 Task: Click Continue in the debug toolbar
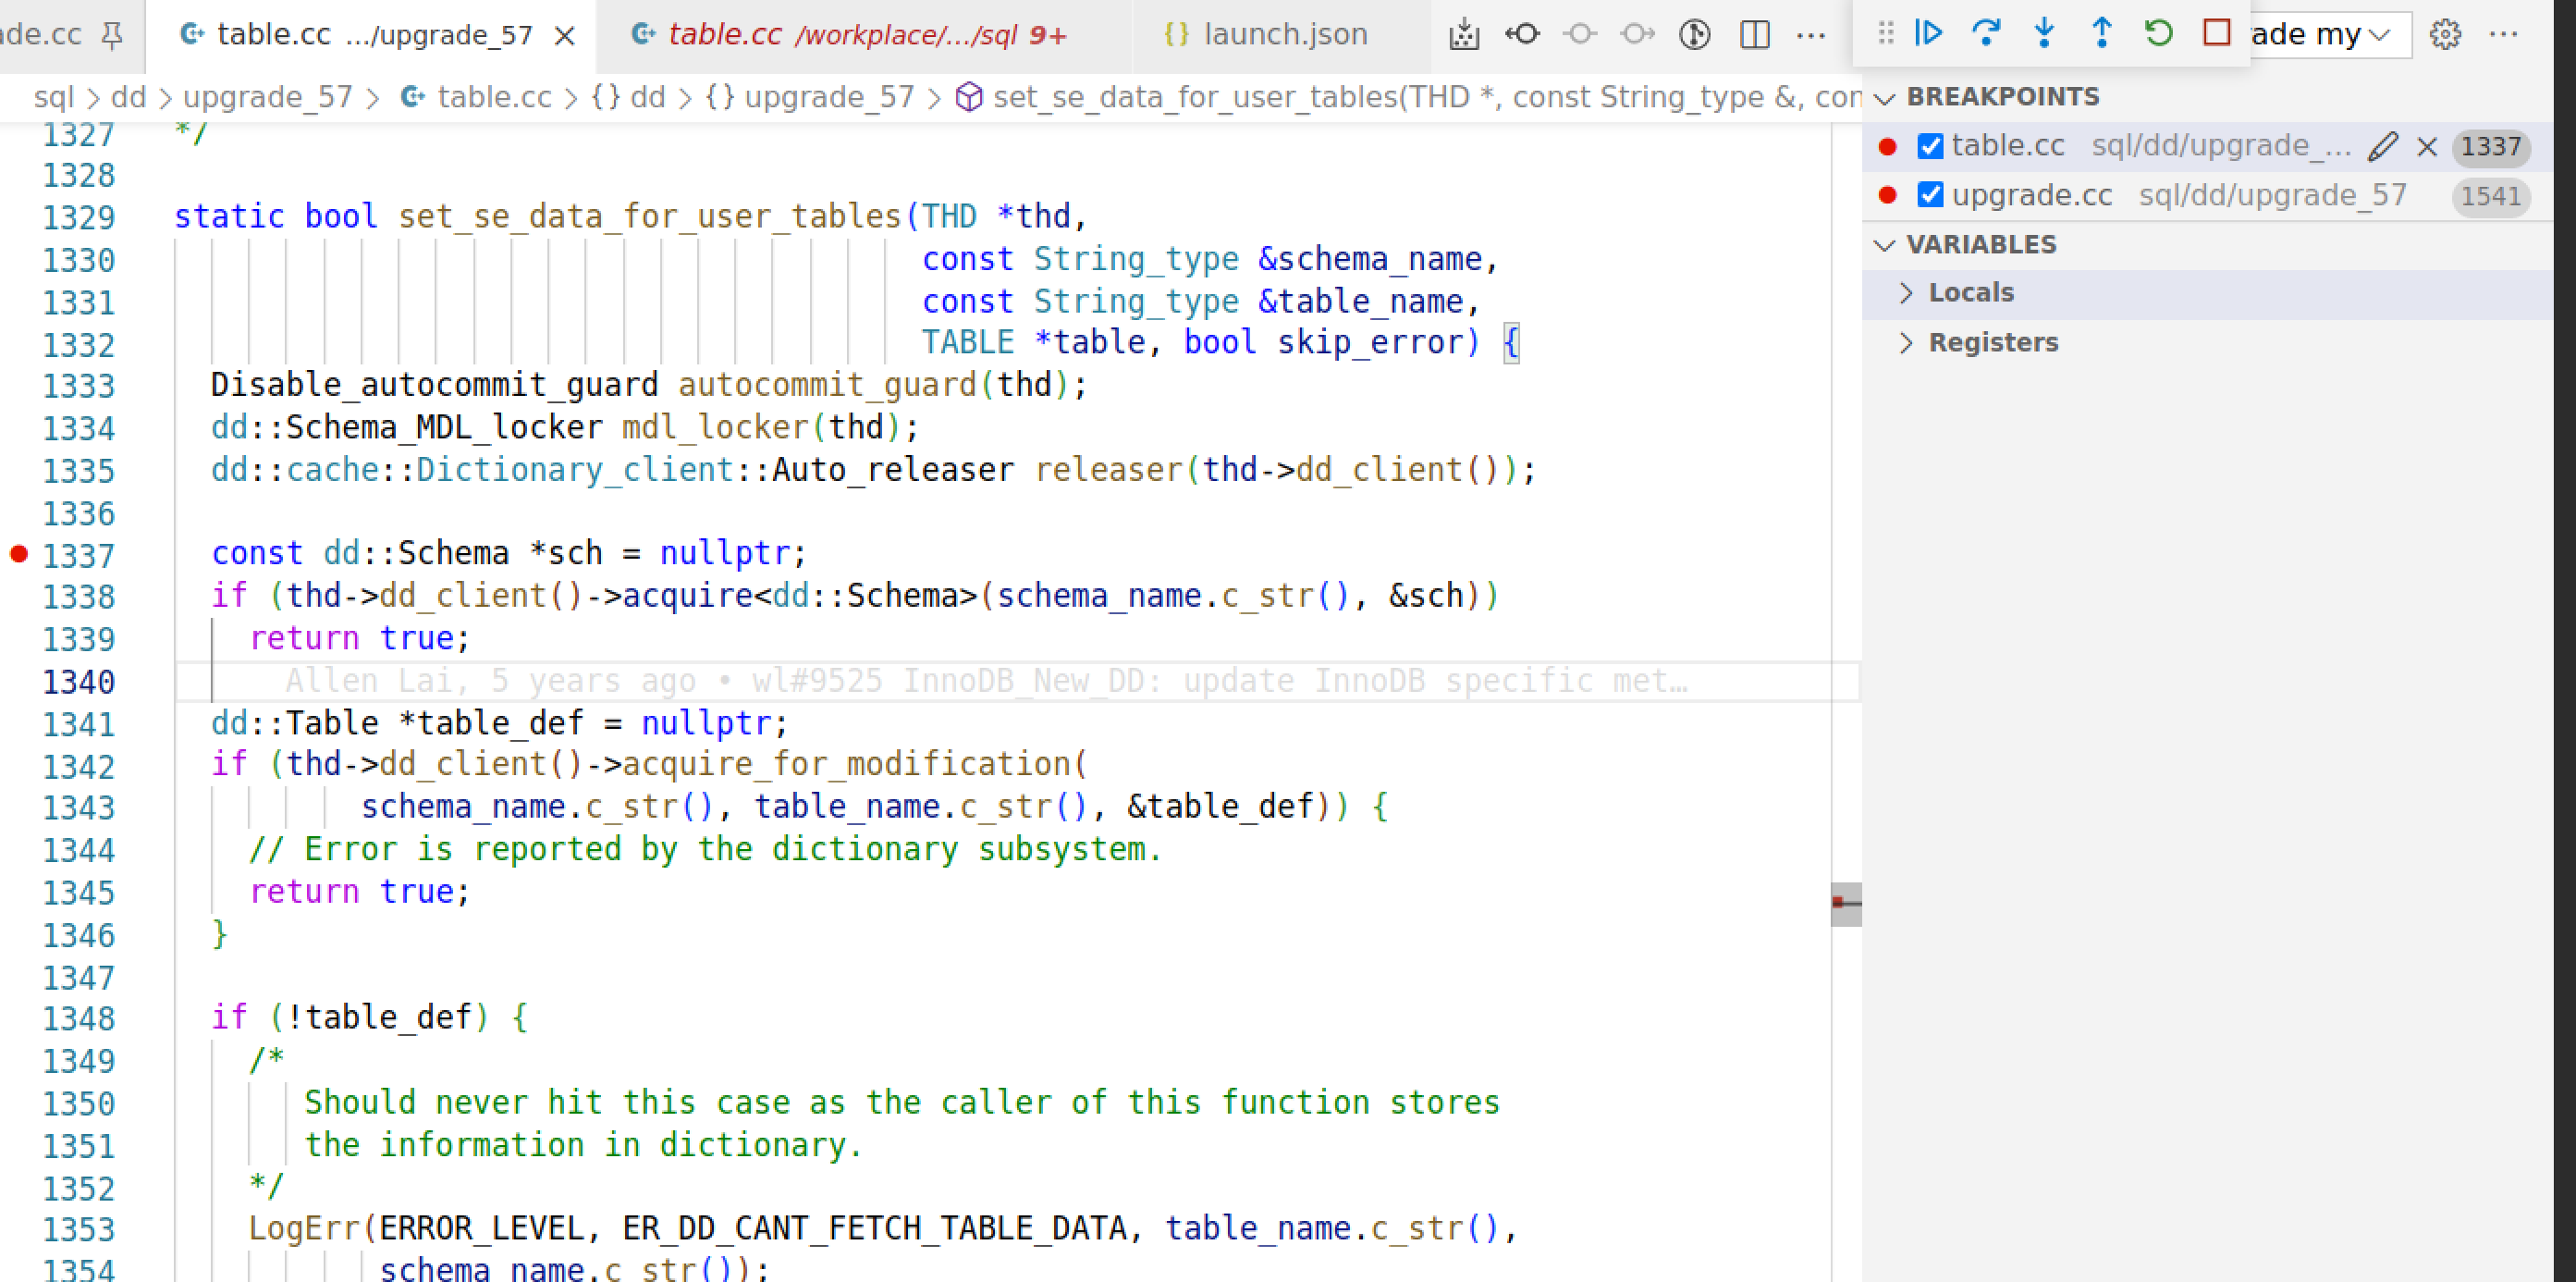click(1928, 33)
